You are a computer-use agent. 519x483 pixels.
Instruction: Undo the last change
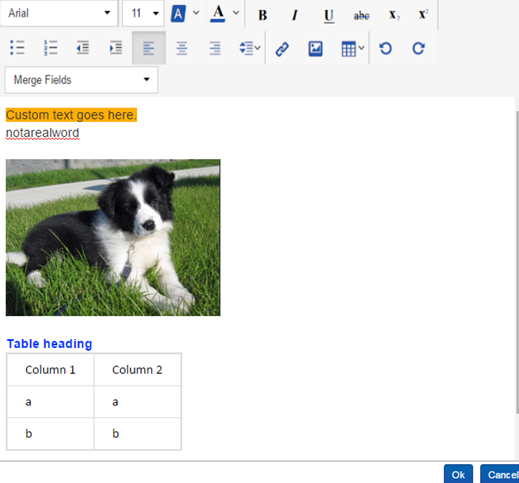(x=385, y=48)
